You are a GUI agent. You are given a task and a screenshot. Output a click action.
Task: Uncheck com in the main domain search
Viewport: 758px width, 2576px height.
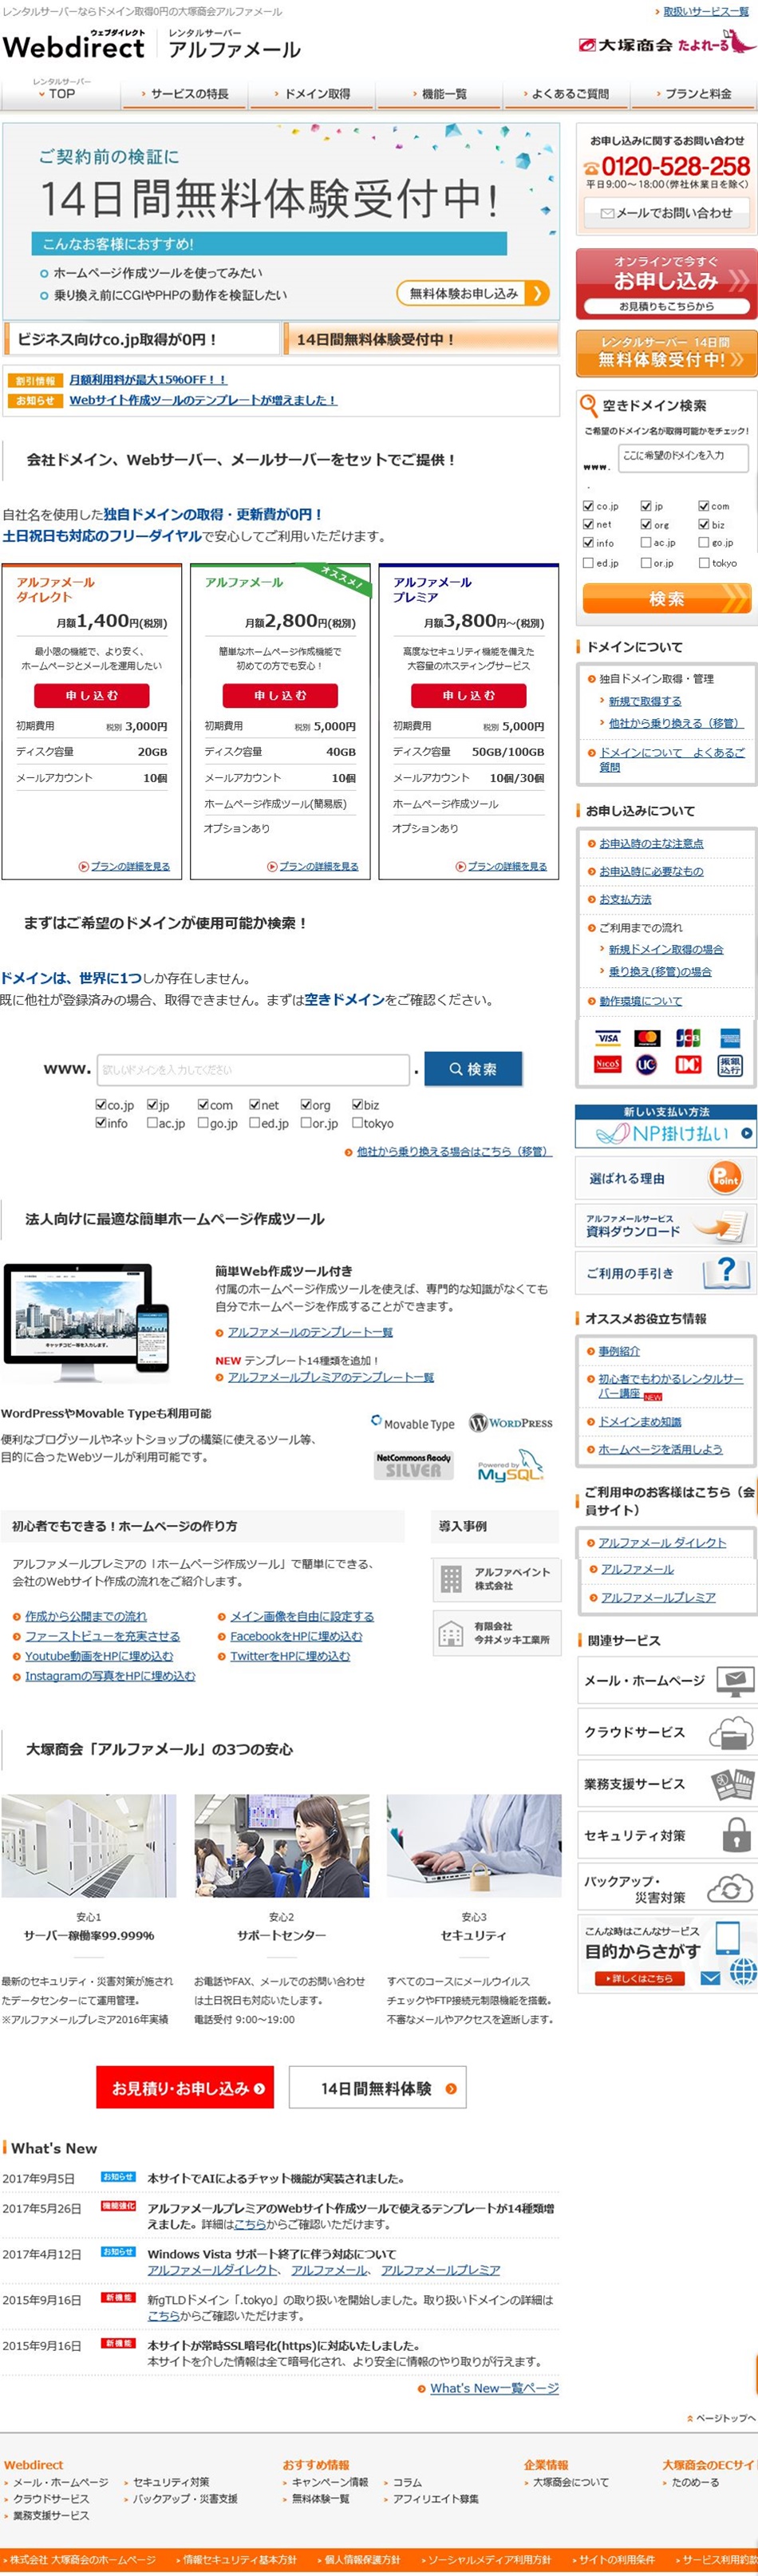click(203, 1105)
